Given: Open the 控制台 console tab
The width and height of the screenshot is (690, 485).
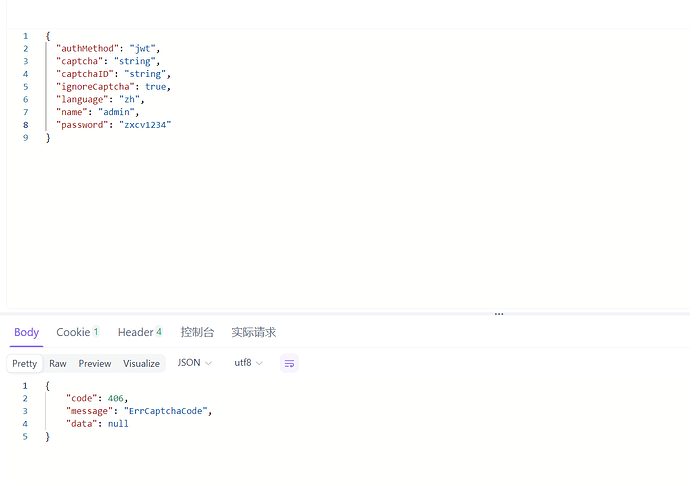Looking at the screenshot, I should pos(197,332).
